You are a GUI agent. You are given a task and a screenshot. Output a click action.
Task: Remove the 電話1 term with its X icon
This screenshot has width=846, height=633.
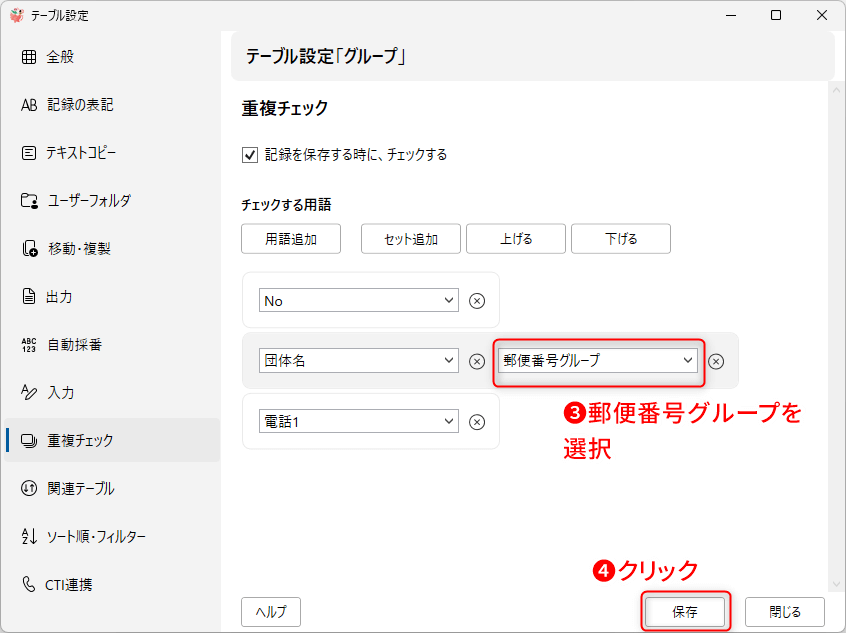point(477,422)
